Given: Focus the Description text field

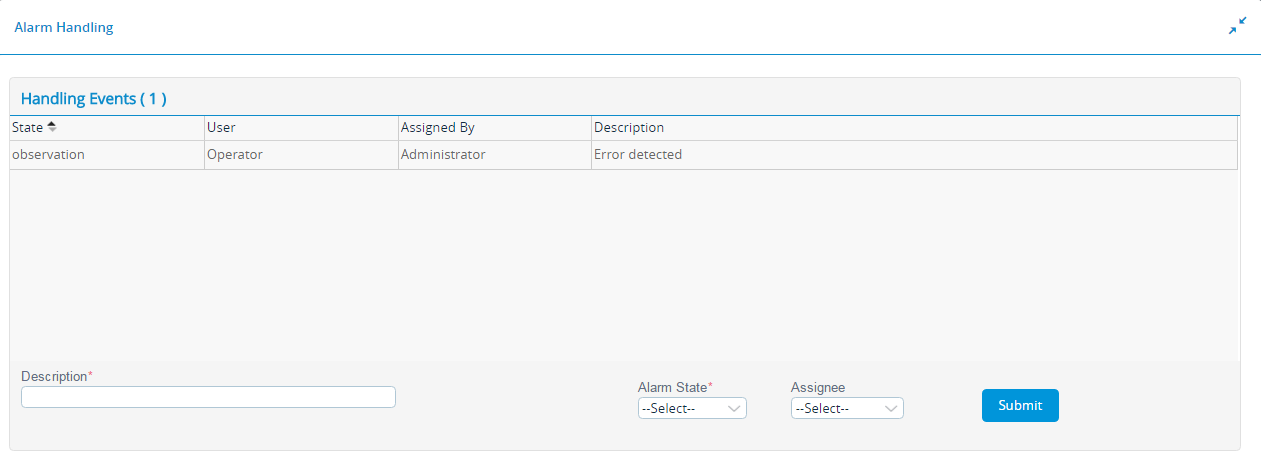Looking at the screenshot, I should click(x=208, y=397).
